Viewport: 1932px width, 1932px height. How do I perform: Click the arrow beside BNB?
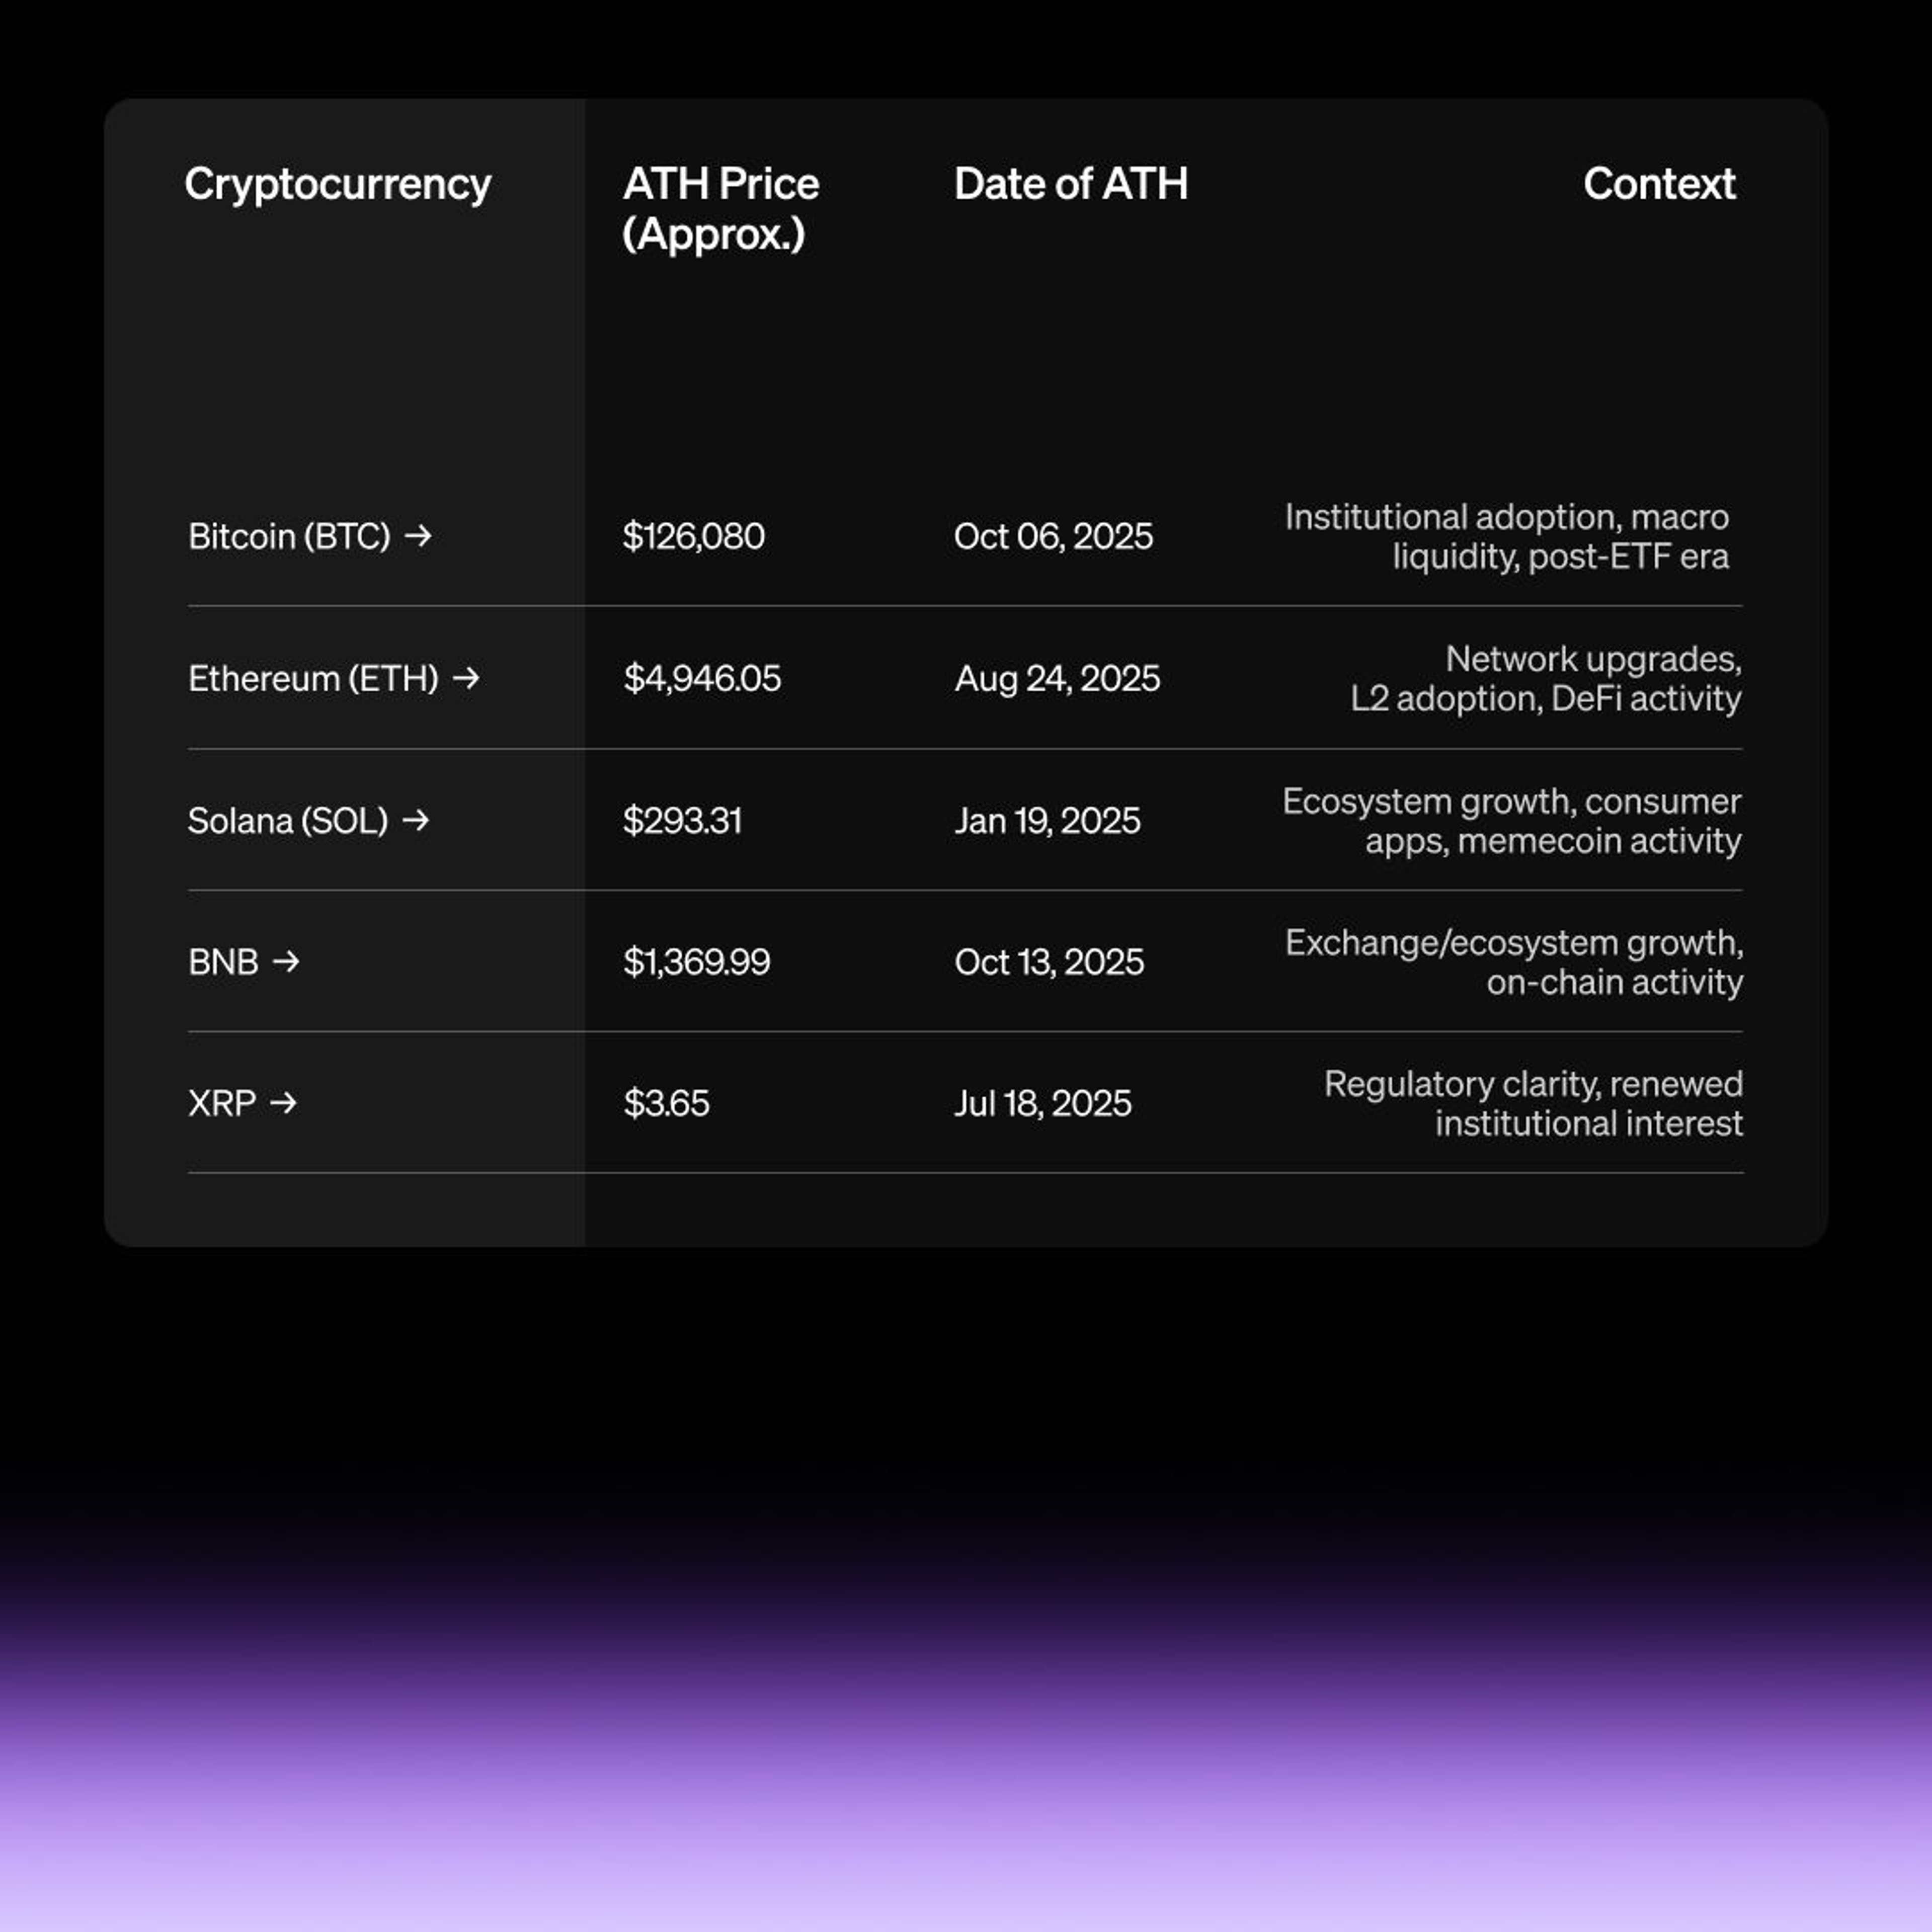286,961
